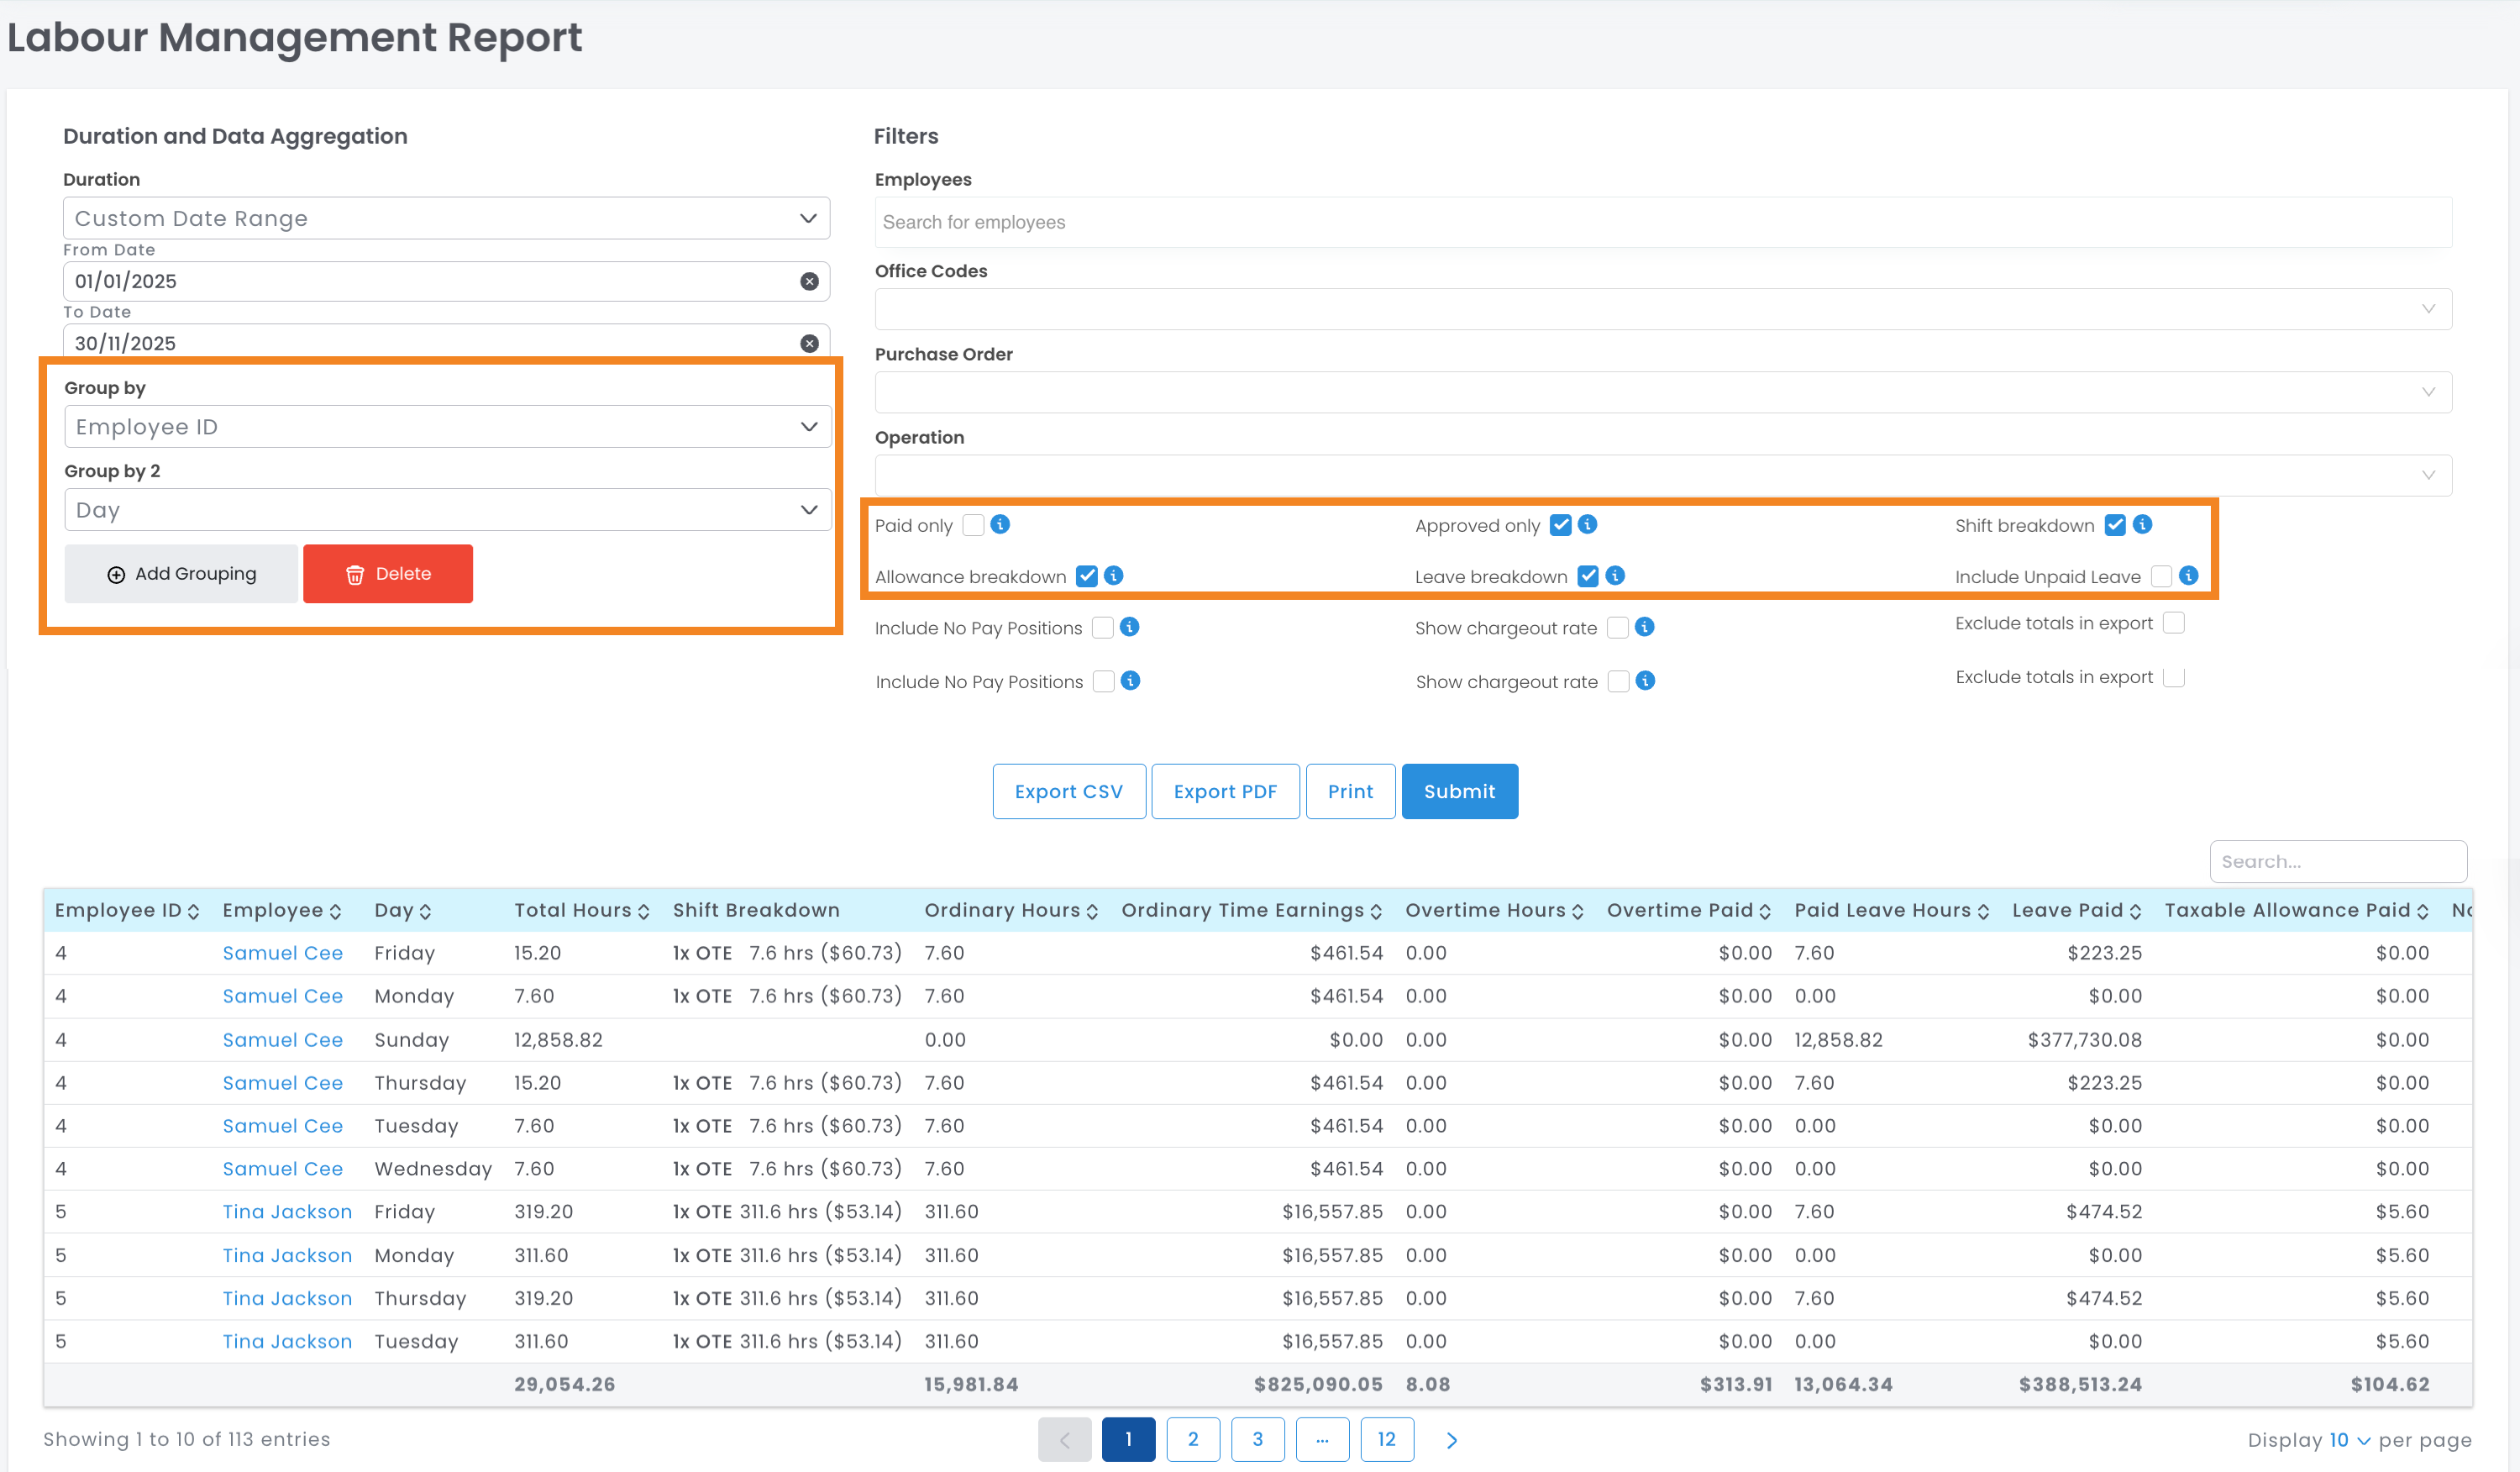Clear the To Date field value
2520x1472 pixels.
pos(809,343)
